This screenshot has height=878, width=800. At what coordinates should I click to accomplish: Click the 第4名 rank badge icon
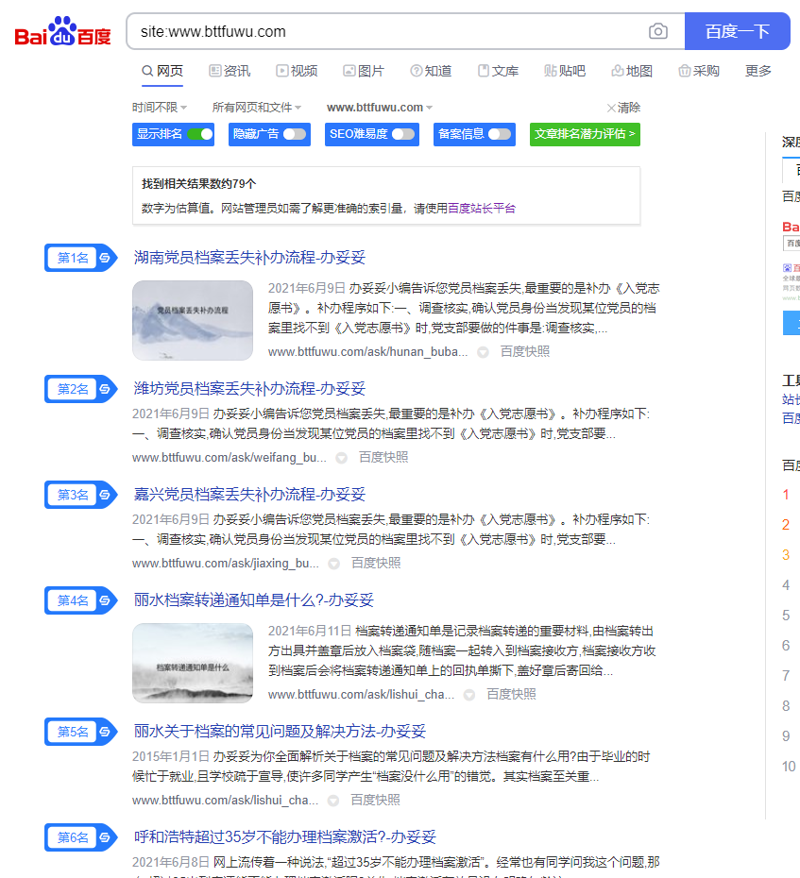(81, 600)
